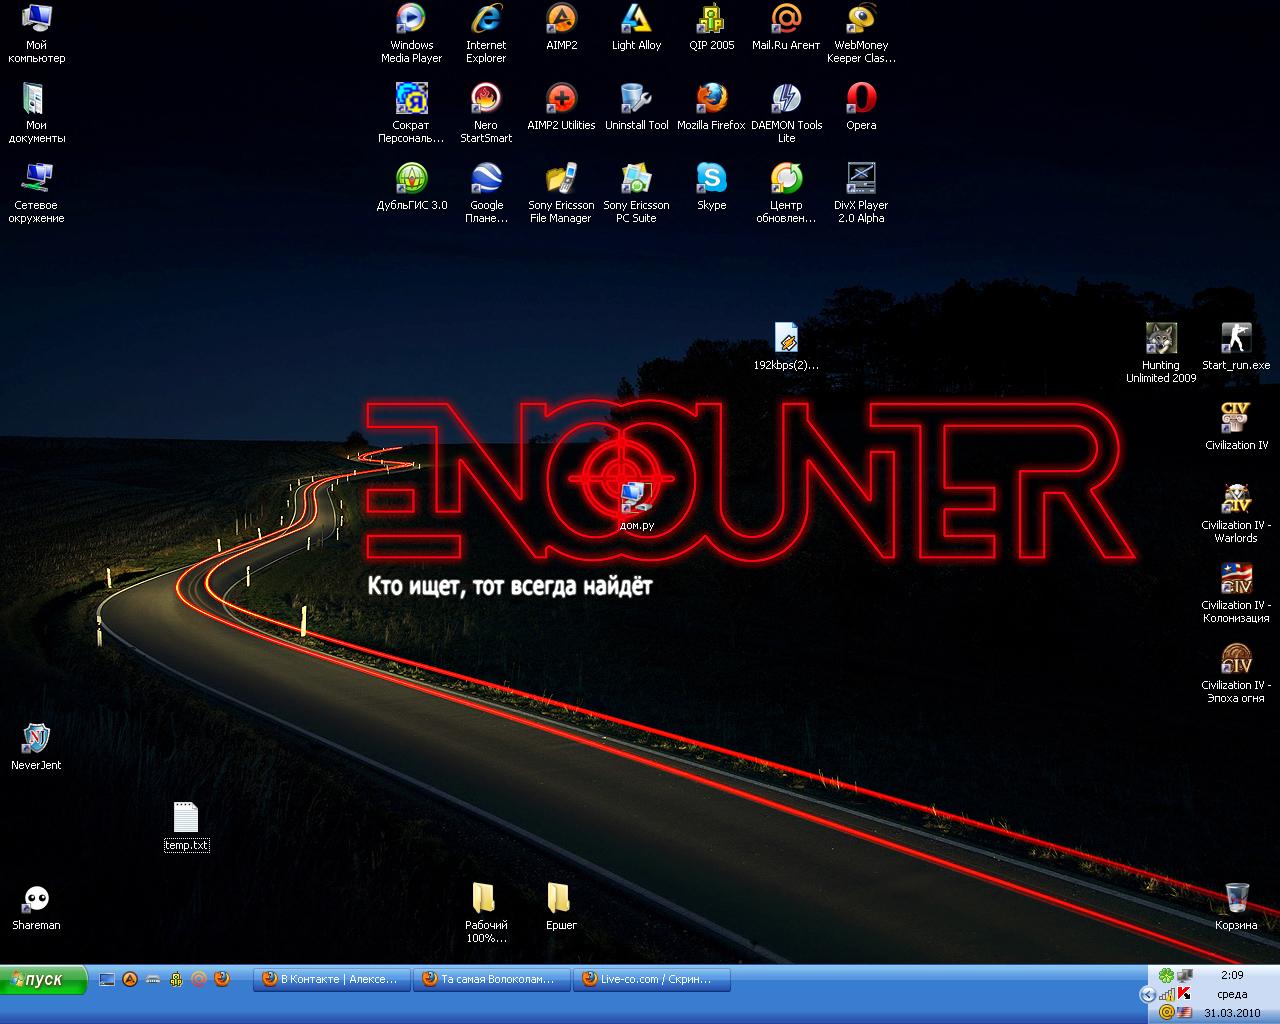
Task: Click the Shareman desktop icon
Action: point(36,900)
